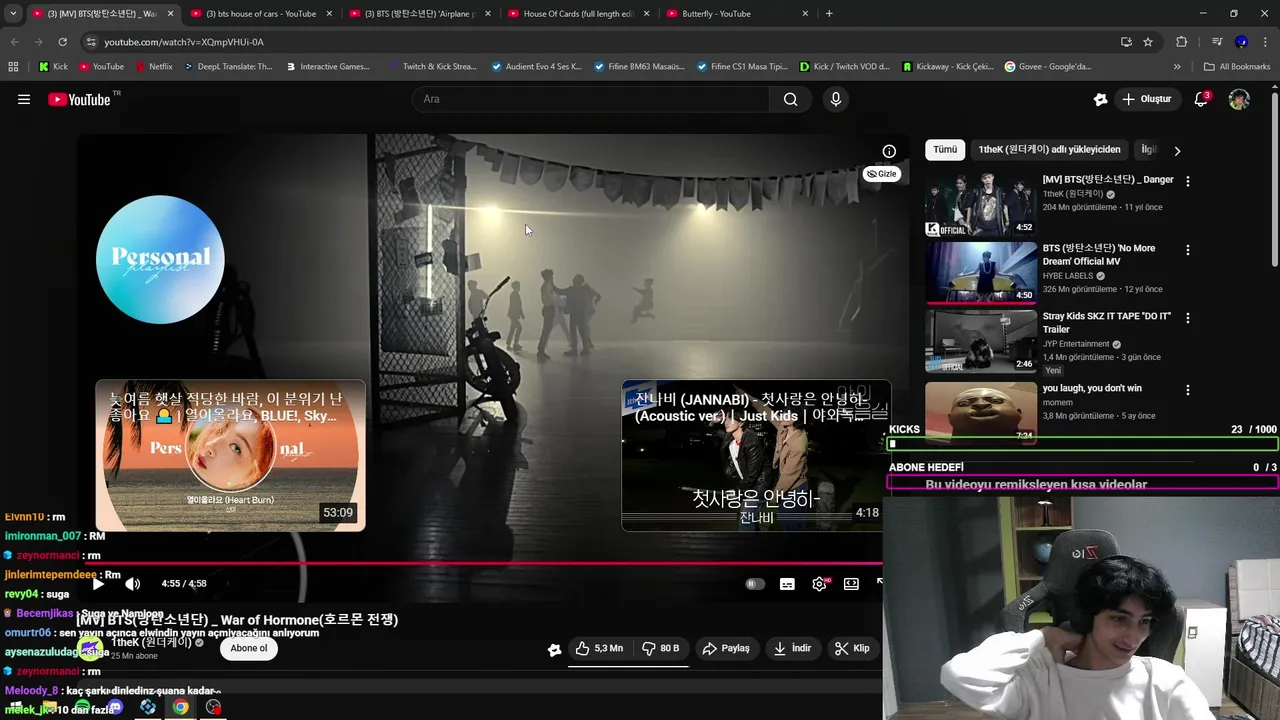Dislike the video showing 80 B

(x=660, y=648)
